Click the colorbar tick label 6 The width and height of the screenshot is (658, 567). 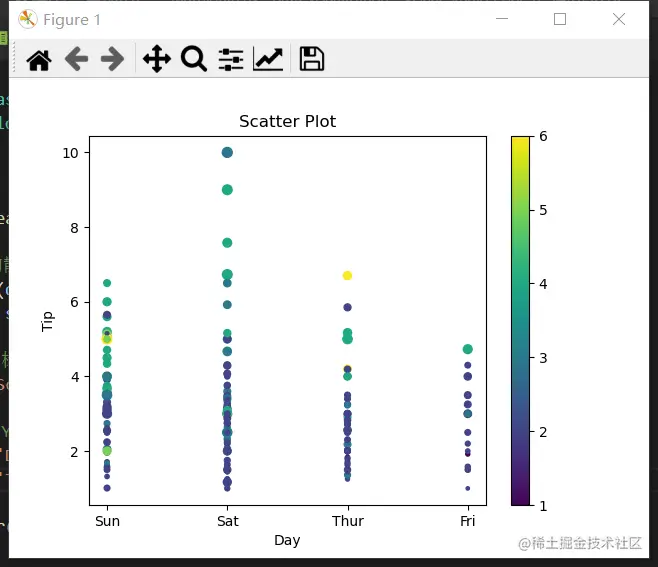click(543, 136)
